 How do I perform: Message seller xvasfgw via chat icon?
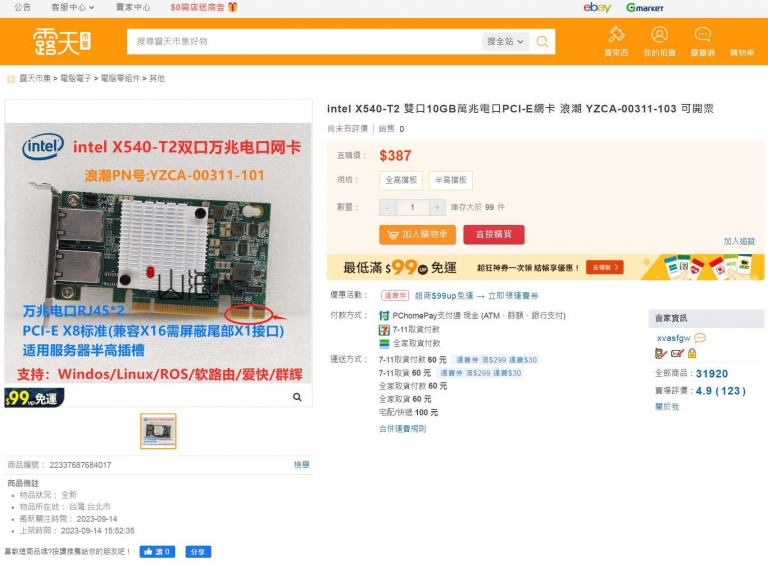click(700, 338)
